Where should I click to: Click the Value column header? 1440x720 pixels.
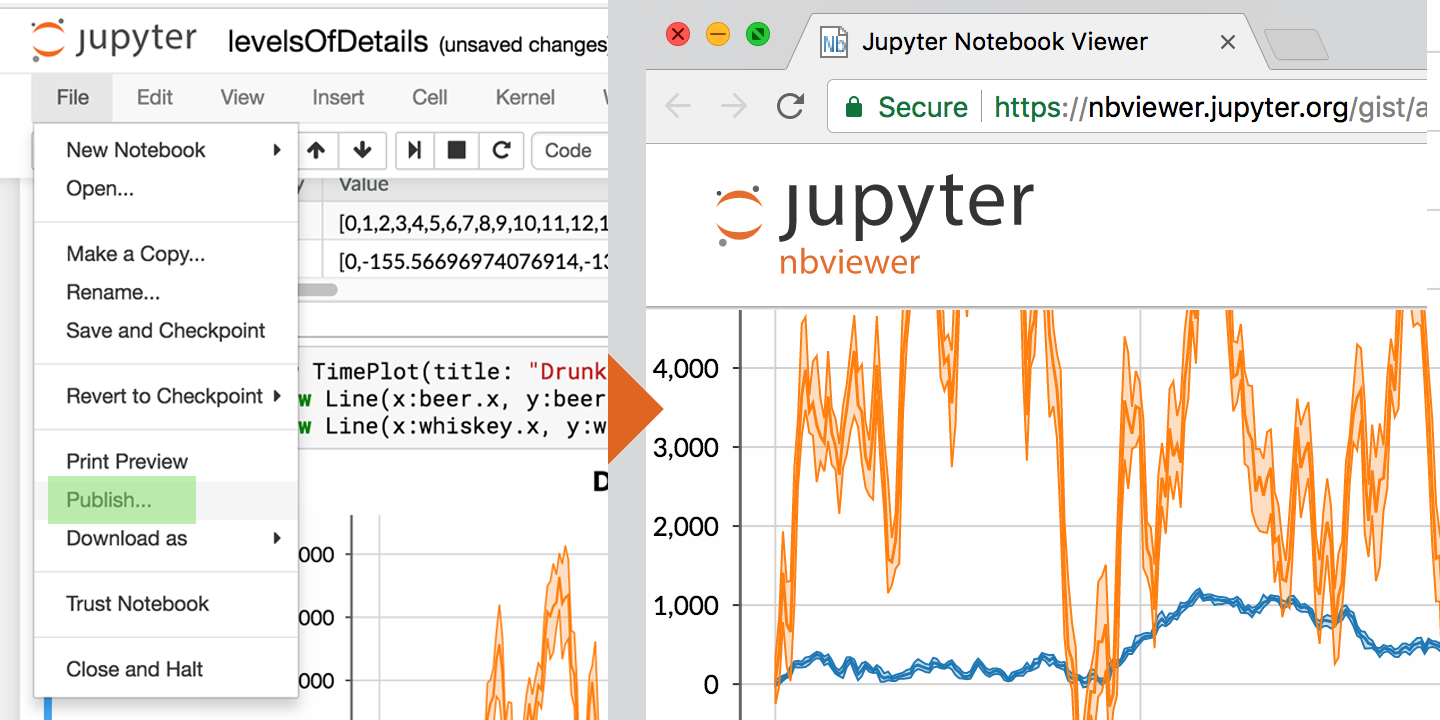(x=364, y=184)
